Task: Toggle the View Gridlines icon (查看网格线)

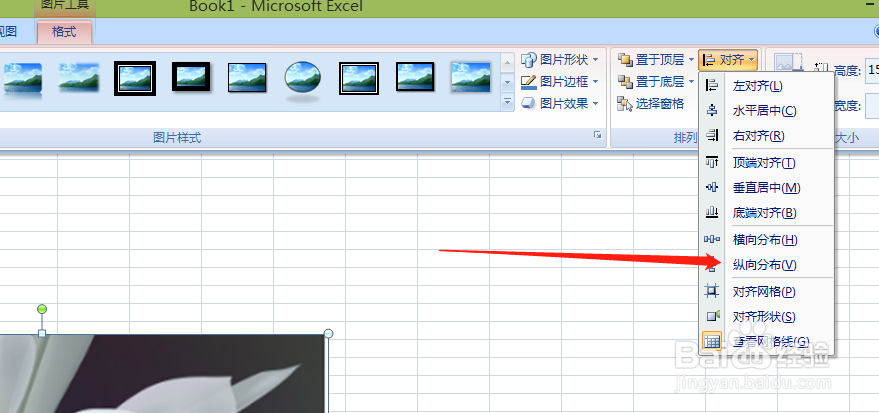Action: click(712, 341)
